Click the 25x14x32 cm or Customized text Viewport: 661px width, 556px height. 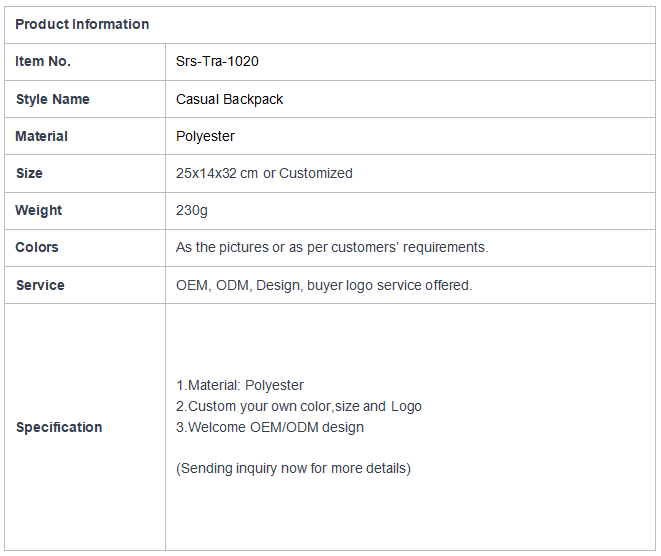(264, 173)
